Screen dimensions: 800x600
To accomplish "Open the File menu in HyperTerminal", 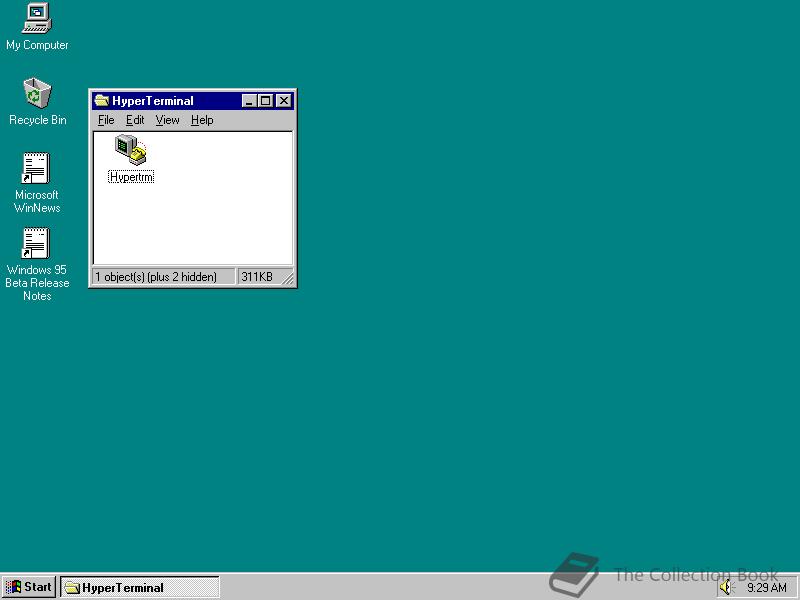I will [x=106, y=120].
